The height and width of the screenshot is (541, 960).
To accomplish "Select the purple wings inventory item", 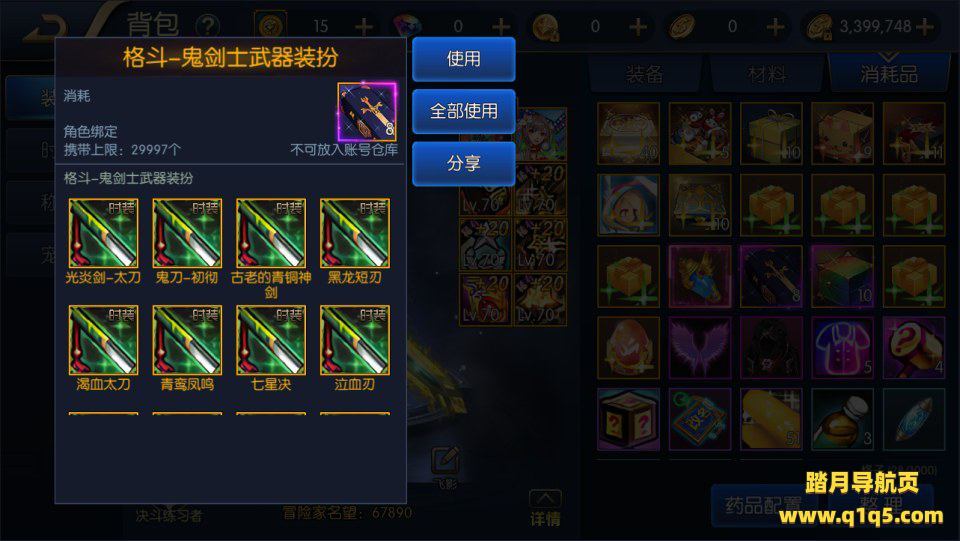I will tap(700, 348).
